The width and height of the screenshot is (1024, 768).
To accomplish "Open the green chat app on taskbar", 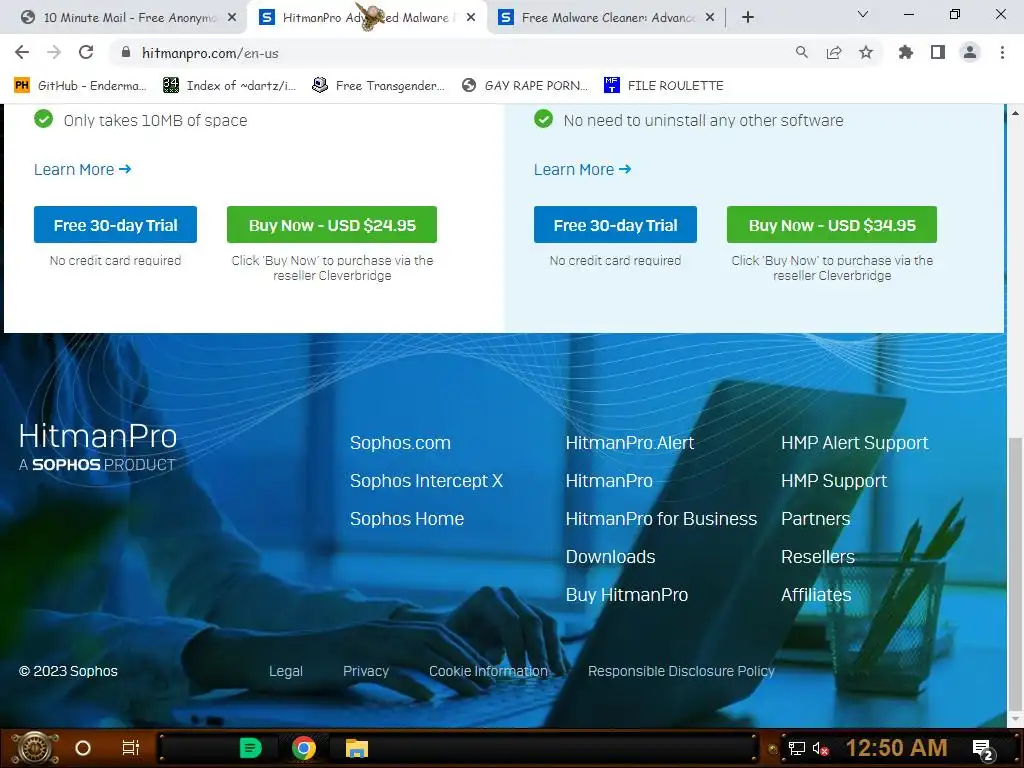I will [250, 748].
